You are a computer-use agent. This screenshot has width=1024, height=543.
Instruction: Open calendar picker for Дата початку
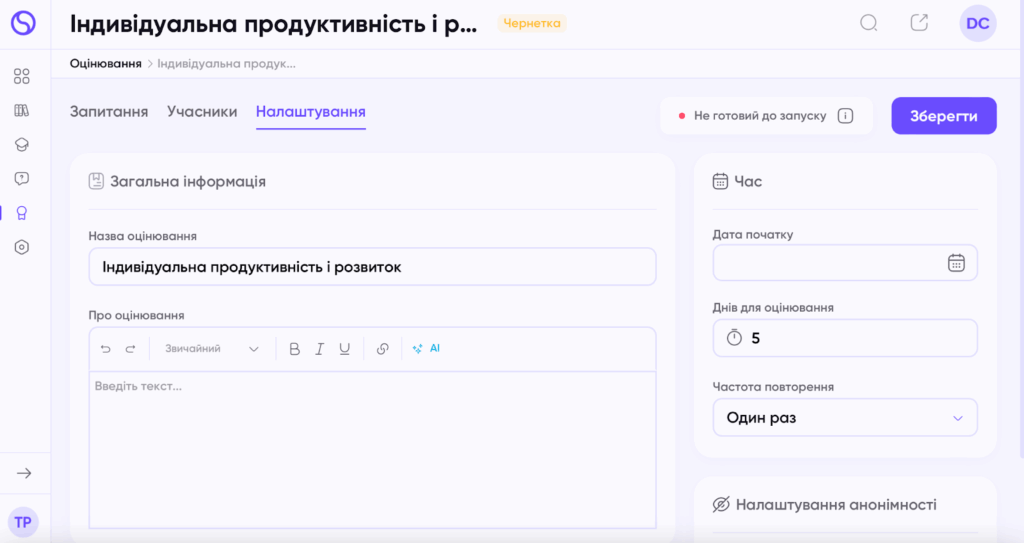click(x=956, y=263)
